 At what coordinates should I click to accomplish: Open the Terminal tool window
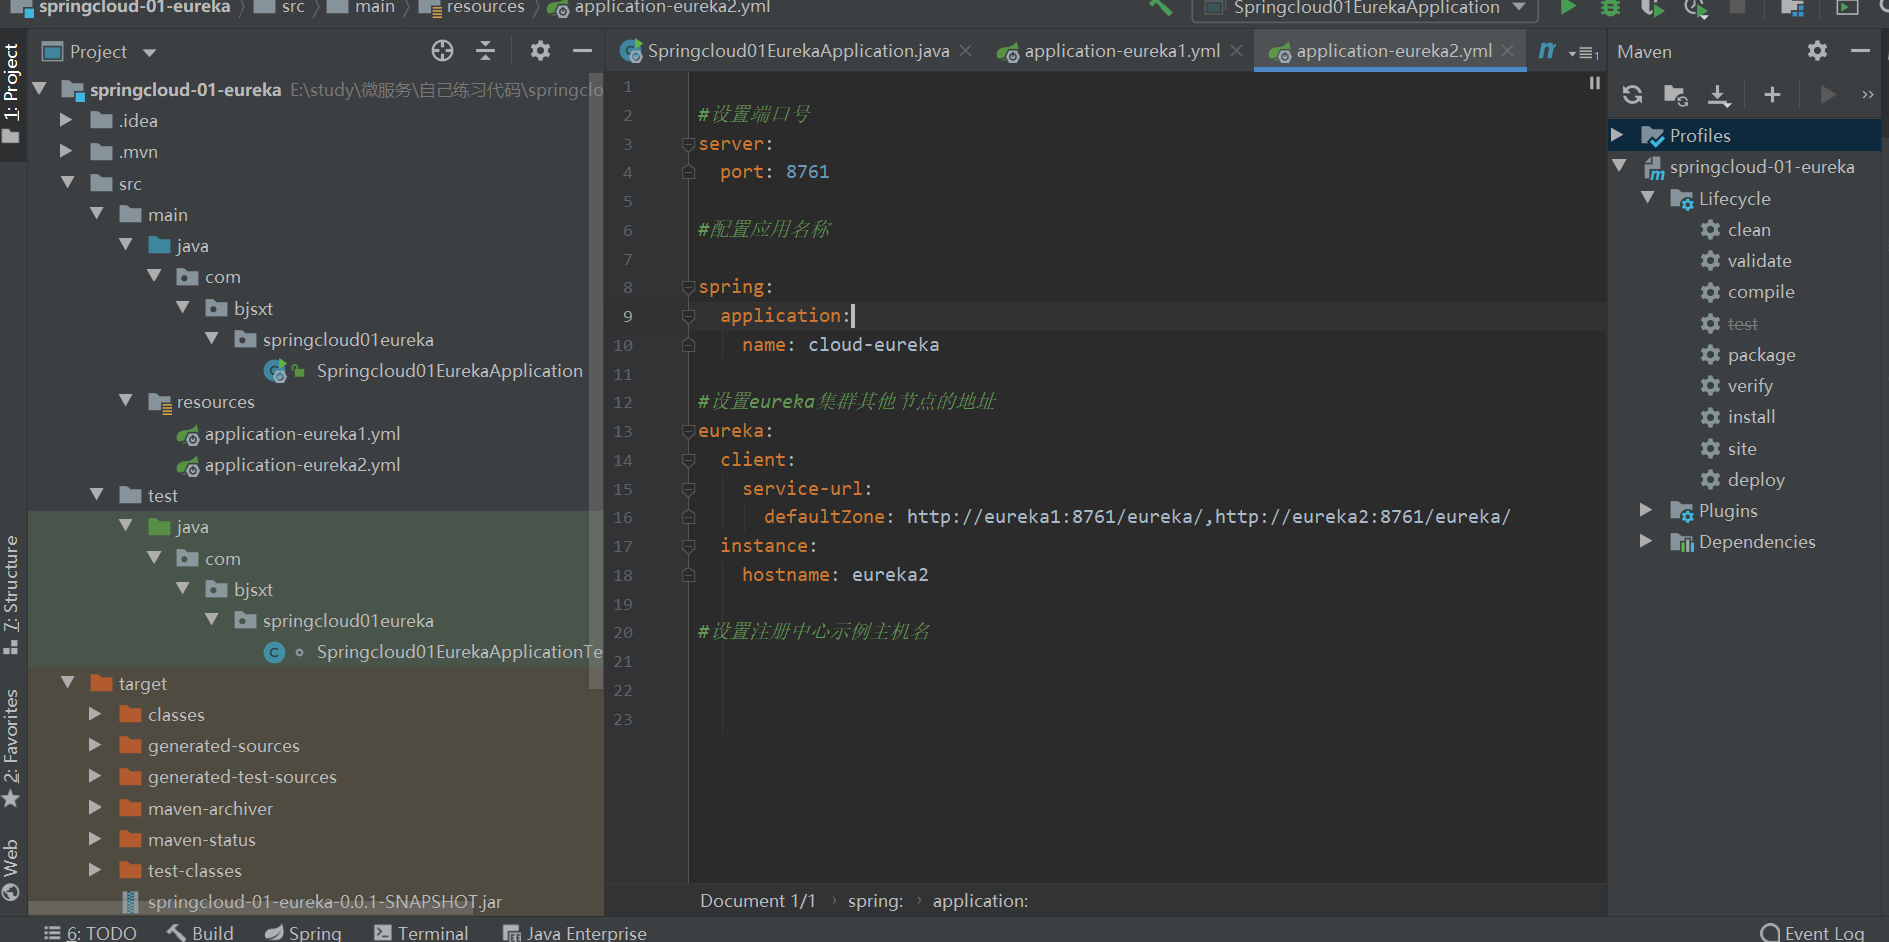pyautogui.click(x=421, y=932)
